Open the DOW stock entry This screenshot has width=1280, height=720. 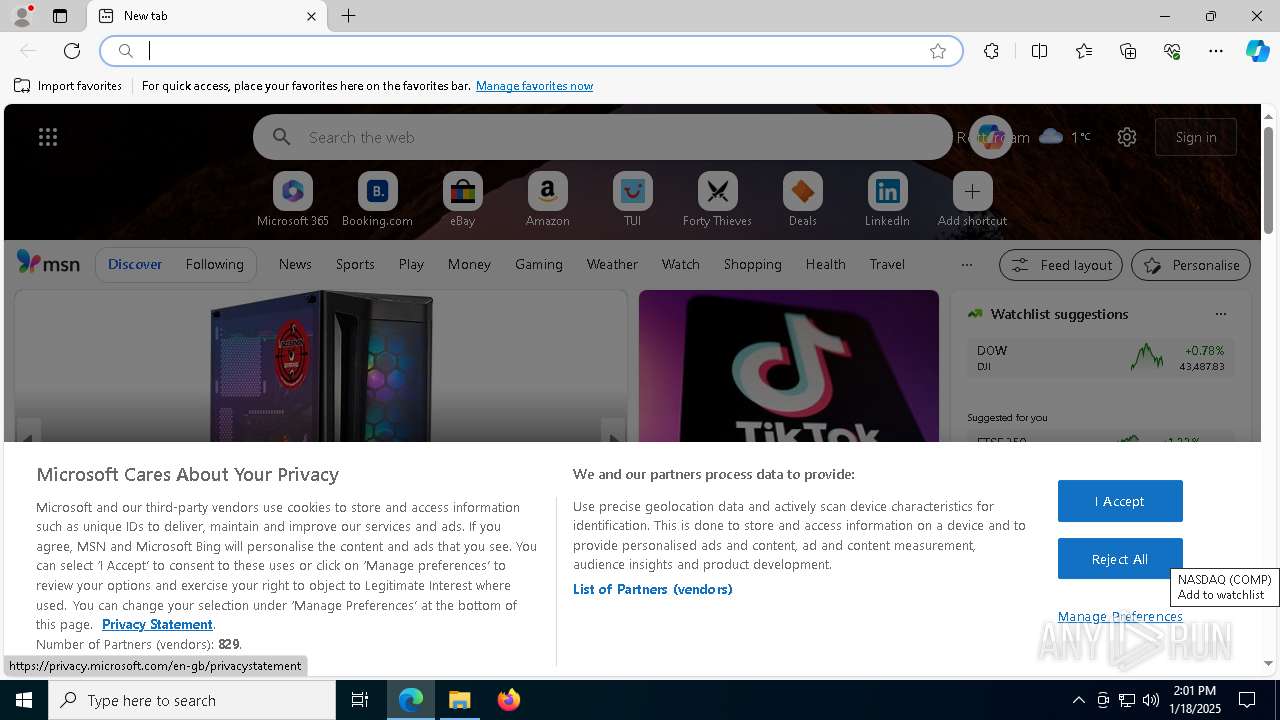pyautogui.click(x=1100, y=358)
